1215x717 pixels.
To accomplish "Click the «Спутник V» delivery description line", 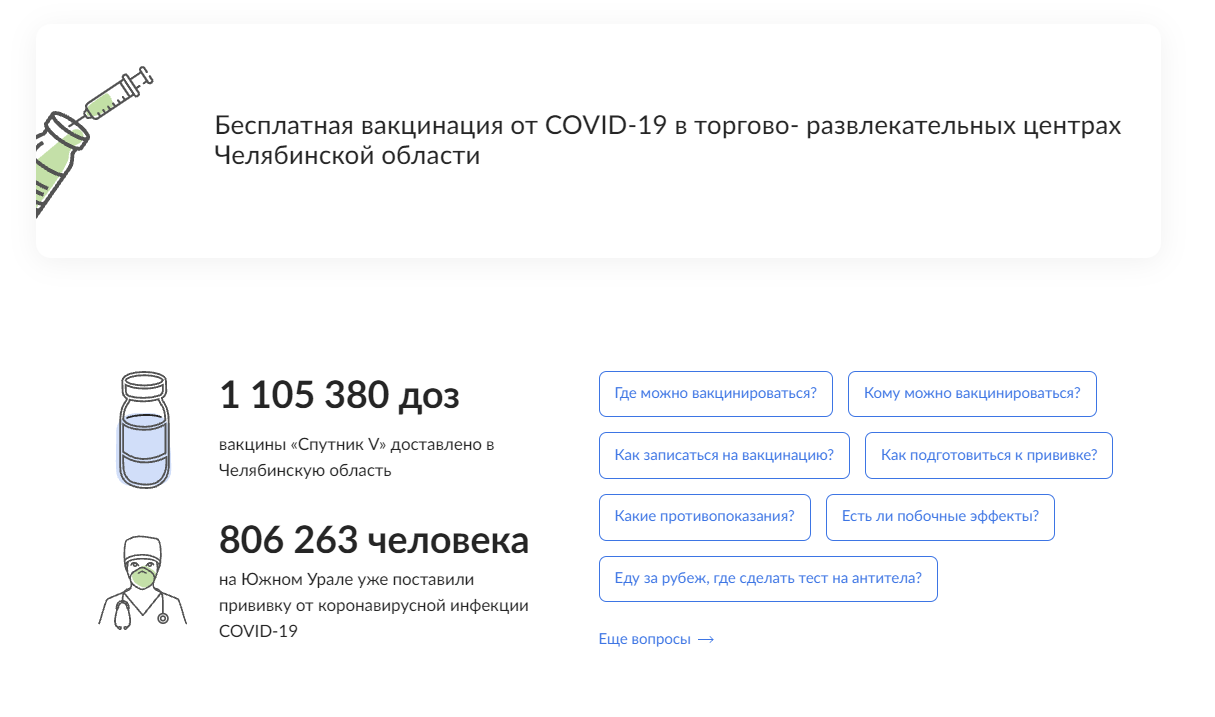I will click(x=356, y=444).
